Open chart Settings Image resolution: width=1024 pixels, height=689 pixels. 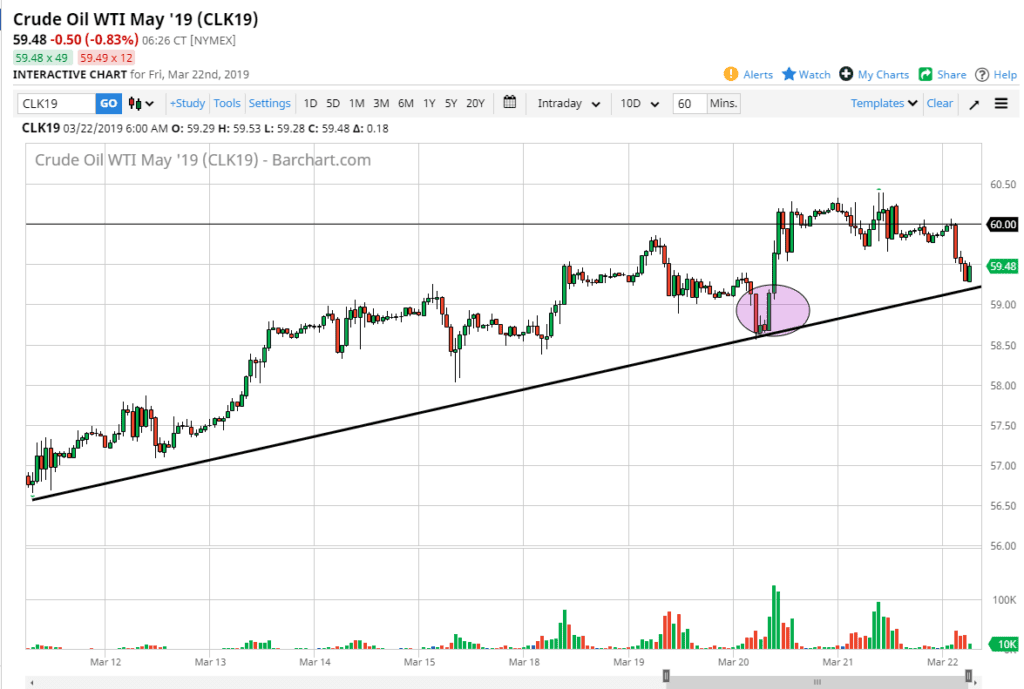pos(269,104)
